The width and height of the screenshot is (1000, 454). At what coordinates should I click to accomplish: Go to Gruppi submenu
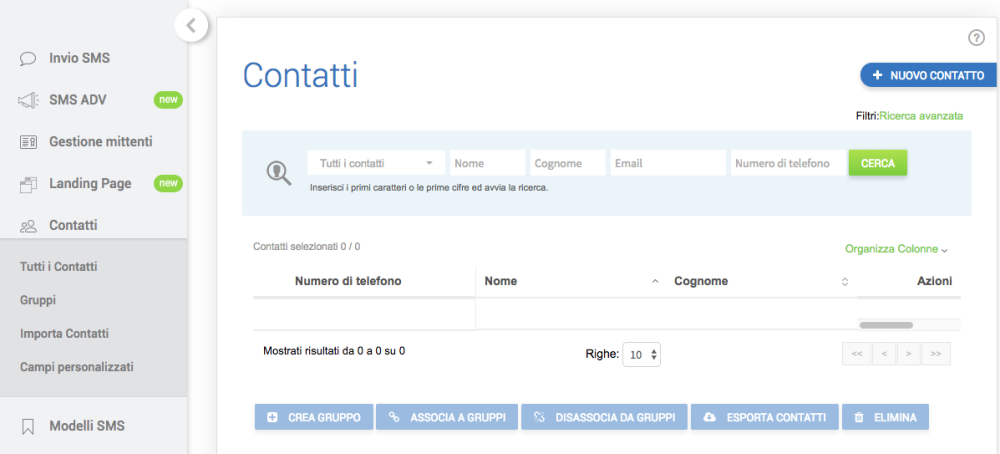38,300
